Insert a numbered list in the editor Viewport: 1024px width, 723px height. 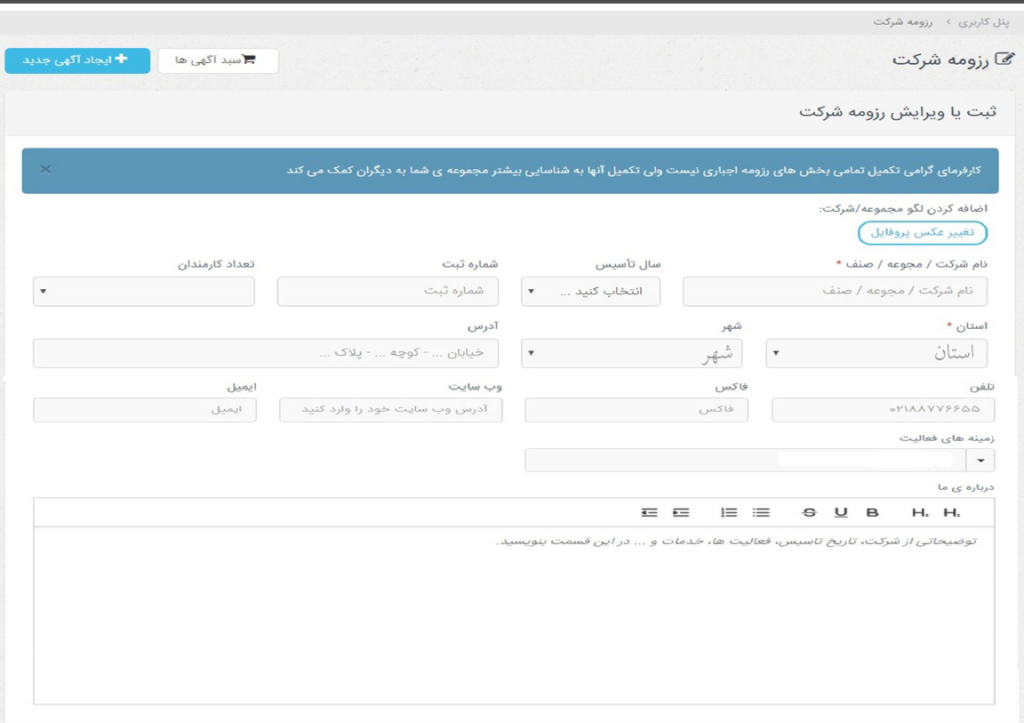[729, 512]
